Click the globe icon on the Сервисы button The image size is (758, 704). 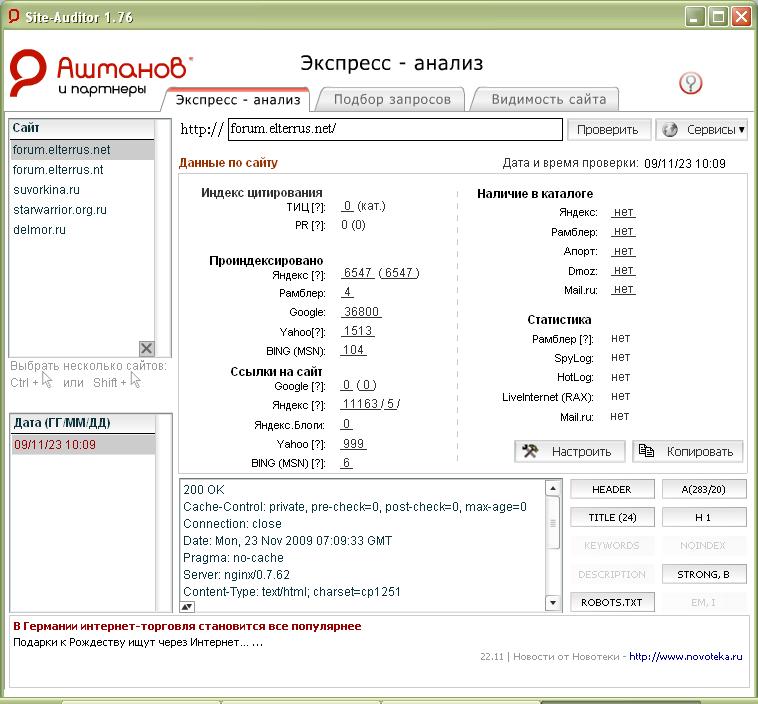670,130
